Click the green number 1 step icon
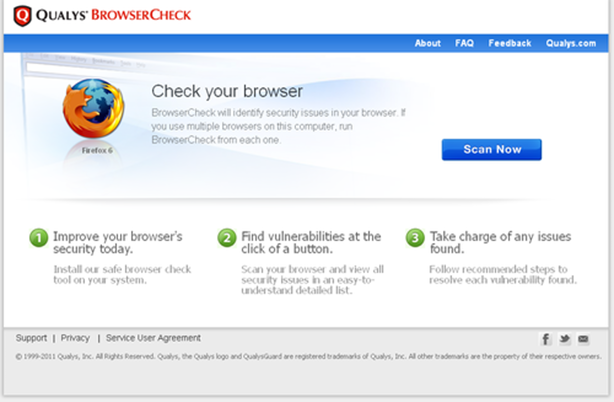The image size is (614, 402). (x=39, y=238)
